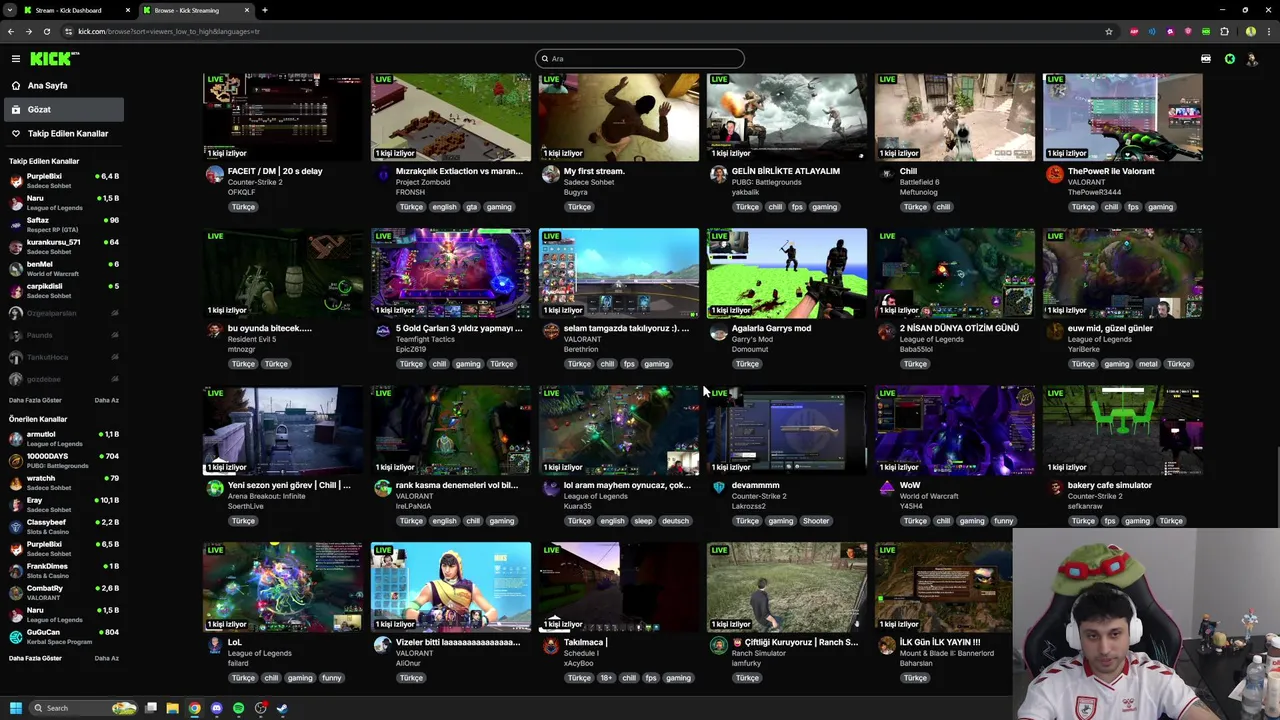Switch to Stream - Kick Dashboard tab
Image resolution: width=1280 pixels, height=720 pixels.
[77, 10]
